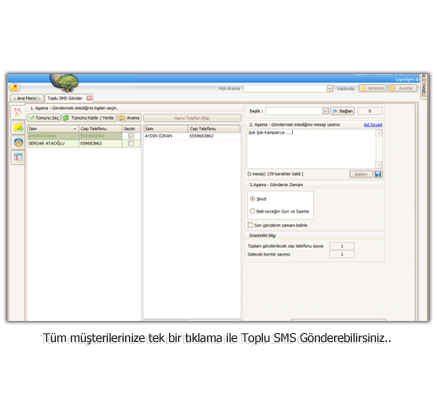The height and width of the screenshot is (418, 437).
Task: Check the SERDAR ATAOĞLU selection checkbox
Action: 131,143
